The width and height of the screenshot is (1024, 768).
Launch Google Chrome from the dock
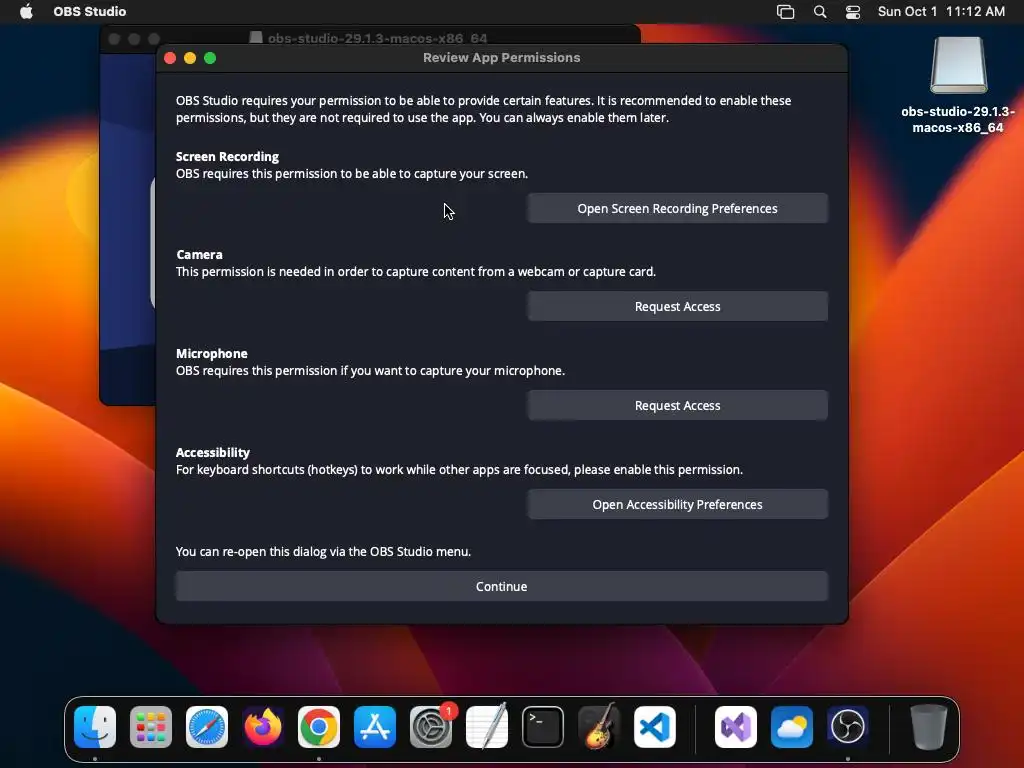tap(319, 727)
